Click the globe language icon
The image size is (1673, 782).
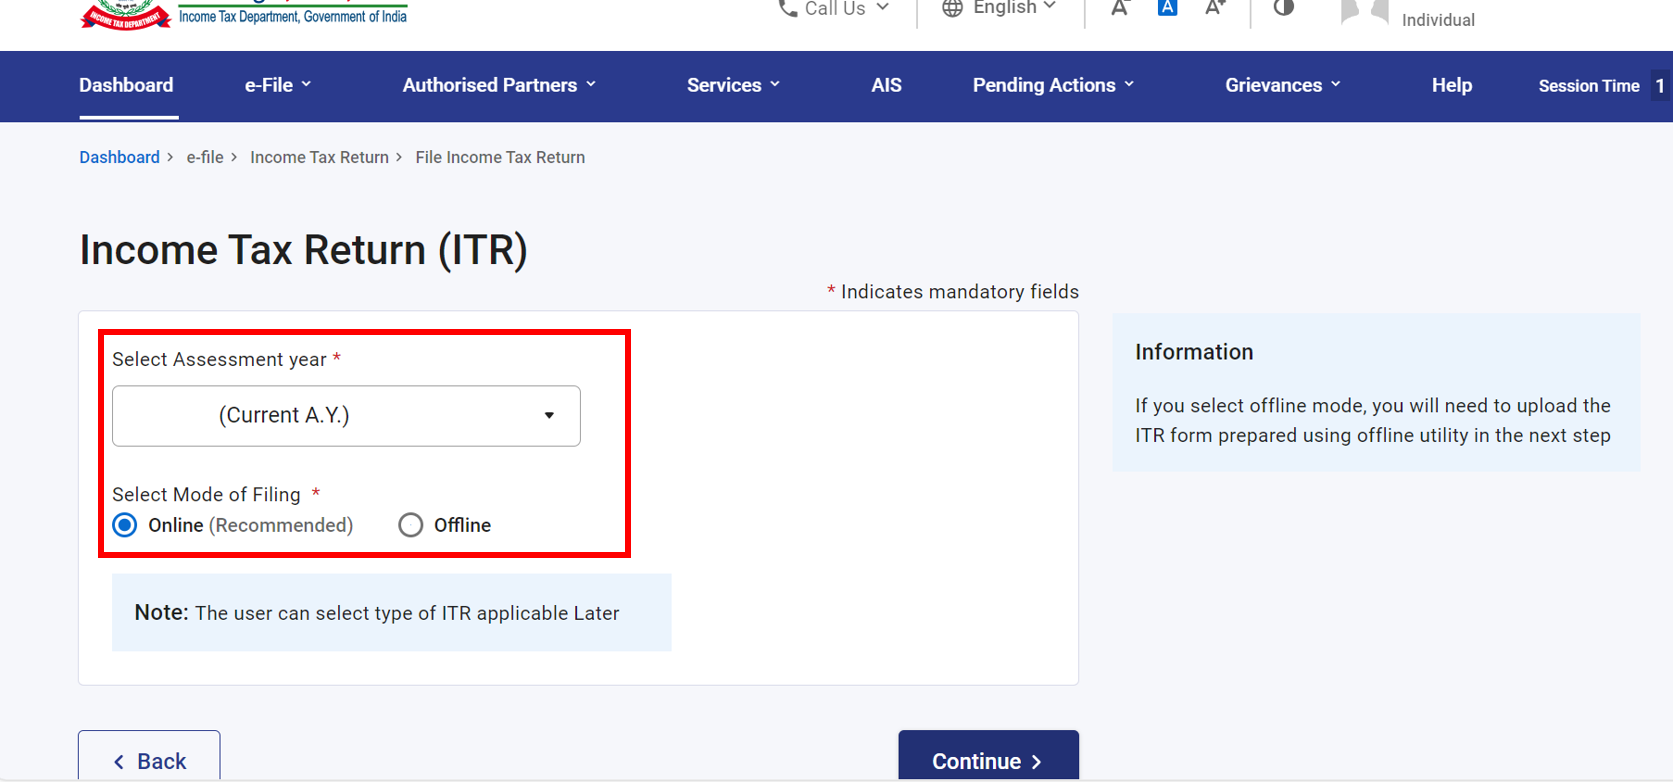[952, 9]
